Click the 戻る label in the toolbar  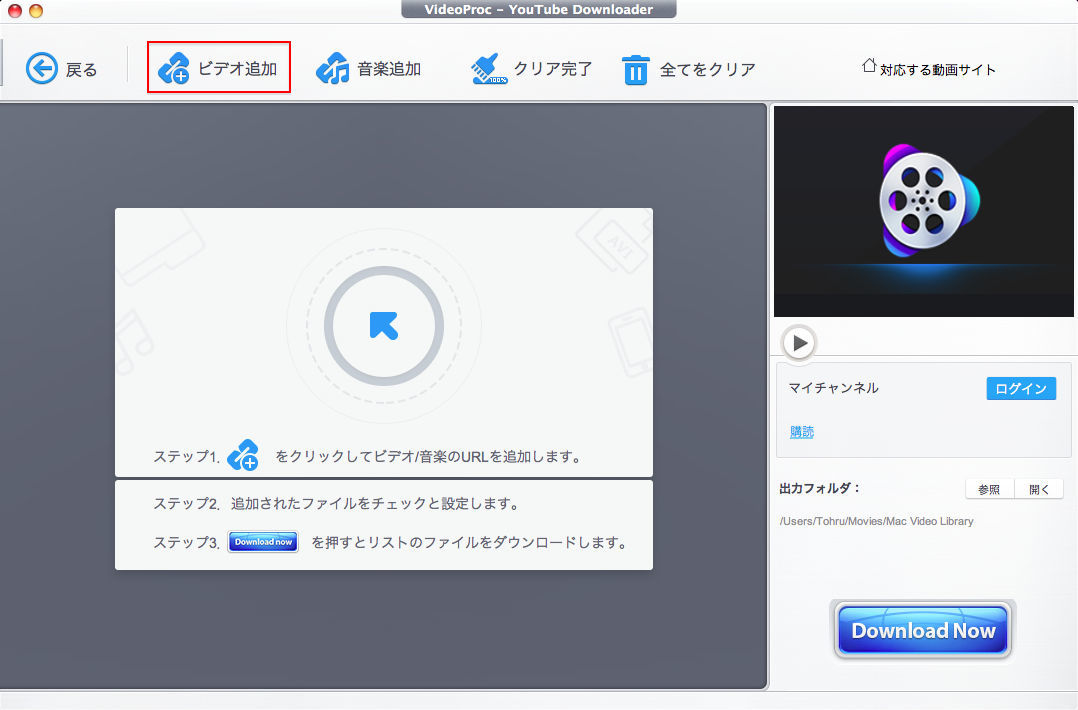coord(81,69)
